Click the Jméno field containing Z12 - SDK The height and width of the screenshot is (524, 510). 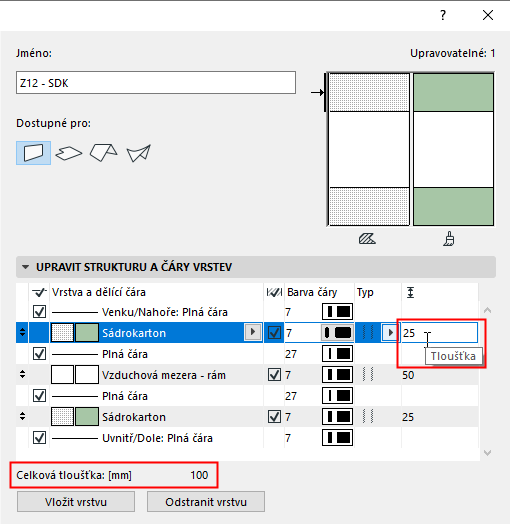tap(156, 83)
